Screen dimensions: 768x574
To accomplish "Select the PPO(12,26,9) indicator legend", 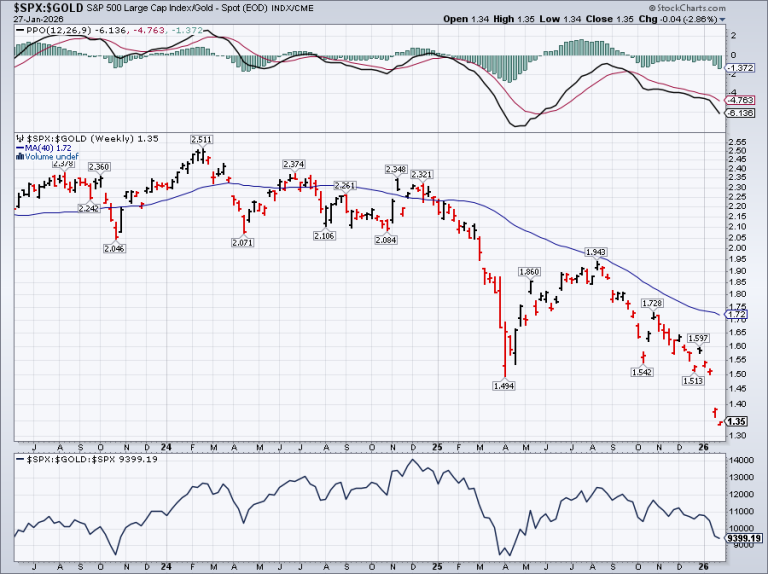I will click(x=54, y=31).
